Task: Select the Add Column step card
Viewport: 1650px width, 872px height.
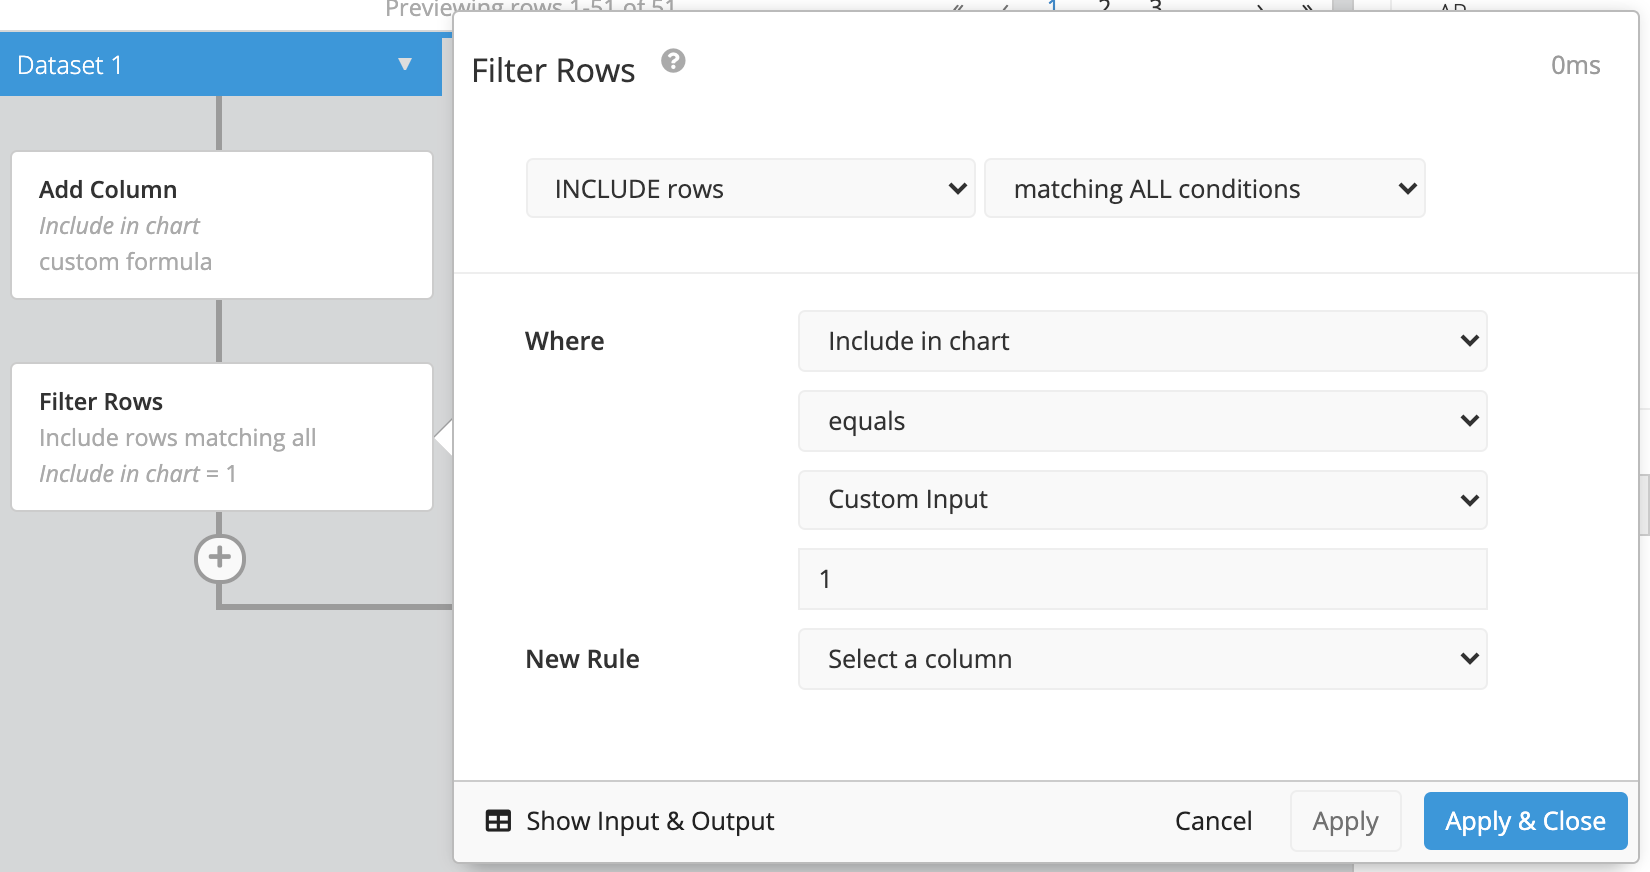Action: pyautogui.click(x=222, y=225)
